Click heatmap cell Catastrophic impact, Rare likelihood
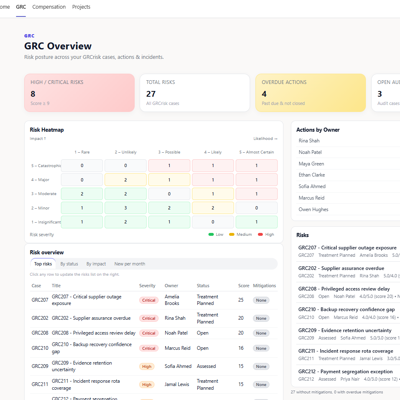400x400 pixels. (82, 166)
